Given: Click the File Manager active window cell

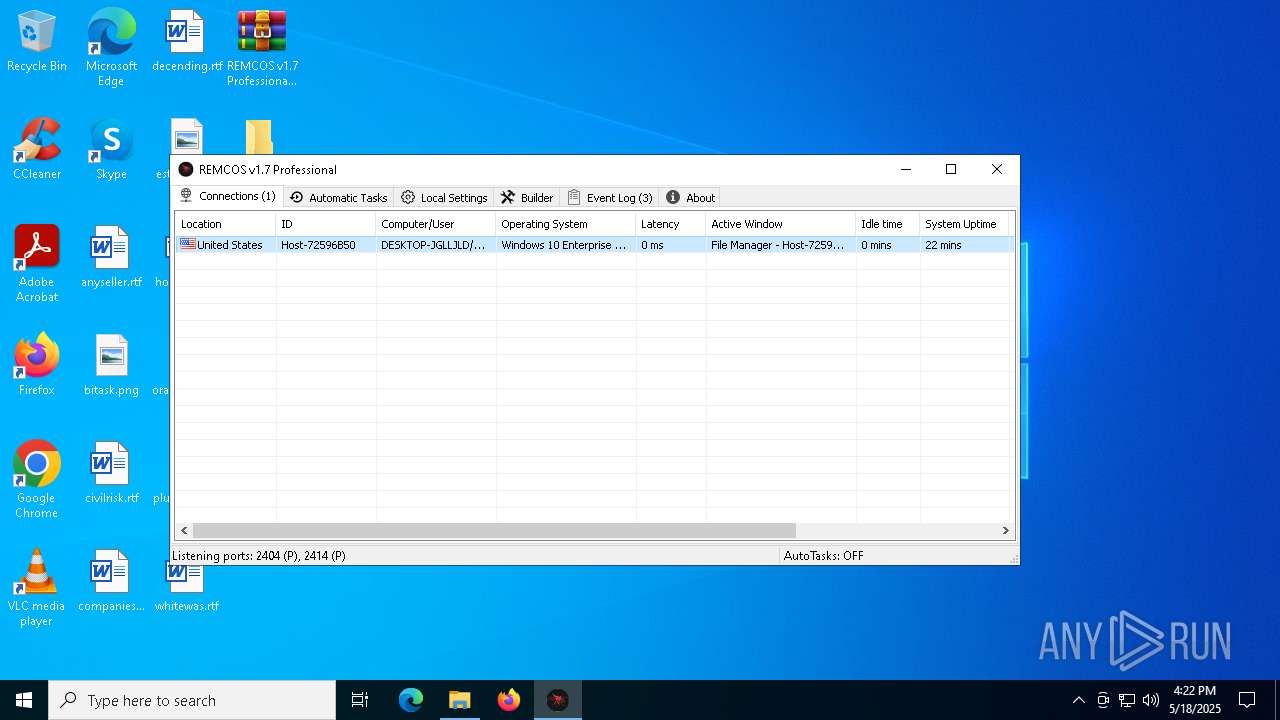Looking at the screenshot, I should pos(780,245).
